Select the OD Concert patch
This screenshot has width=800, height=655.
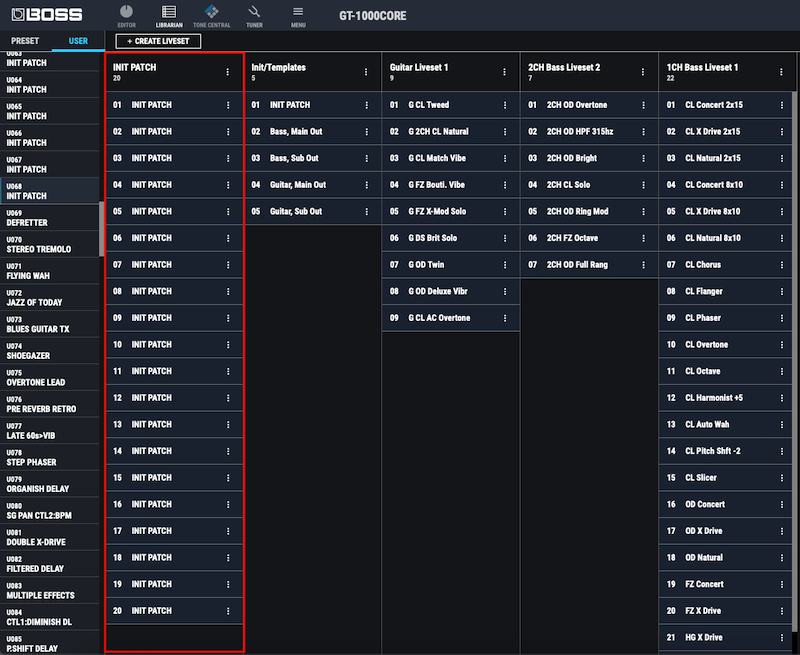tap(726, 505)
